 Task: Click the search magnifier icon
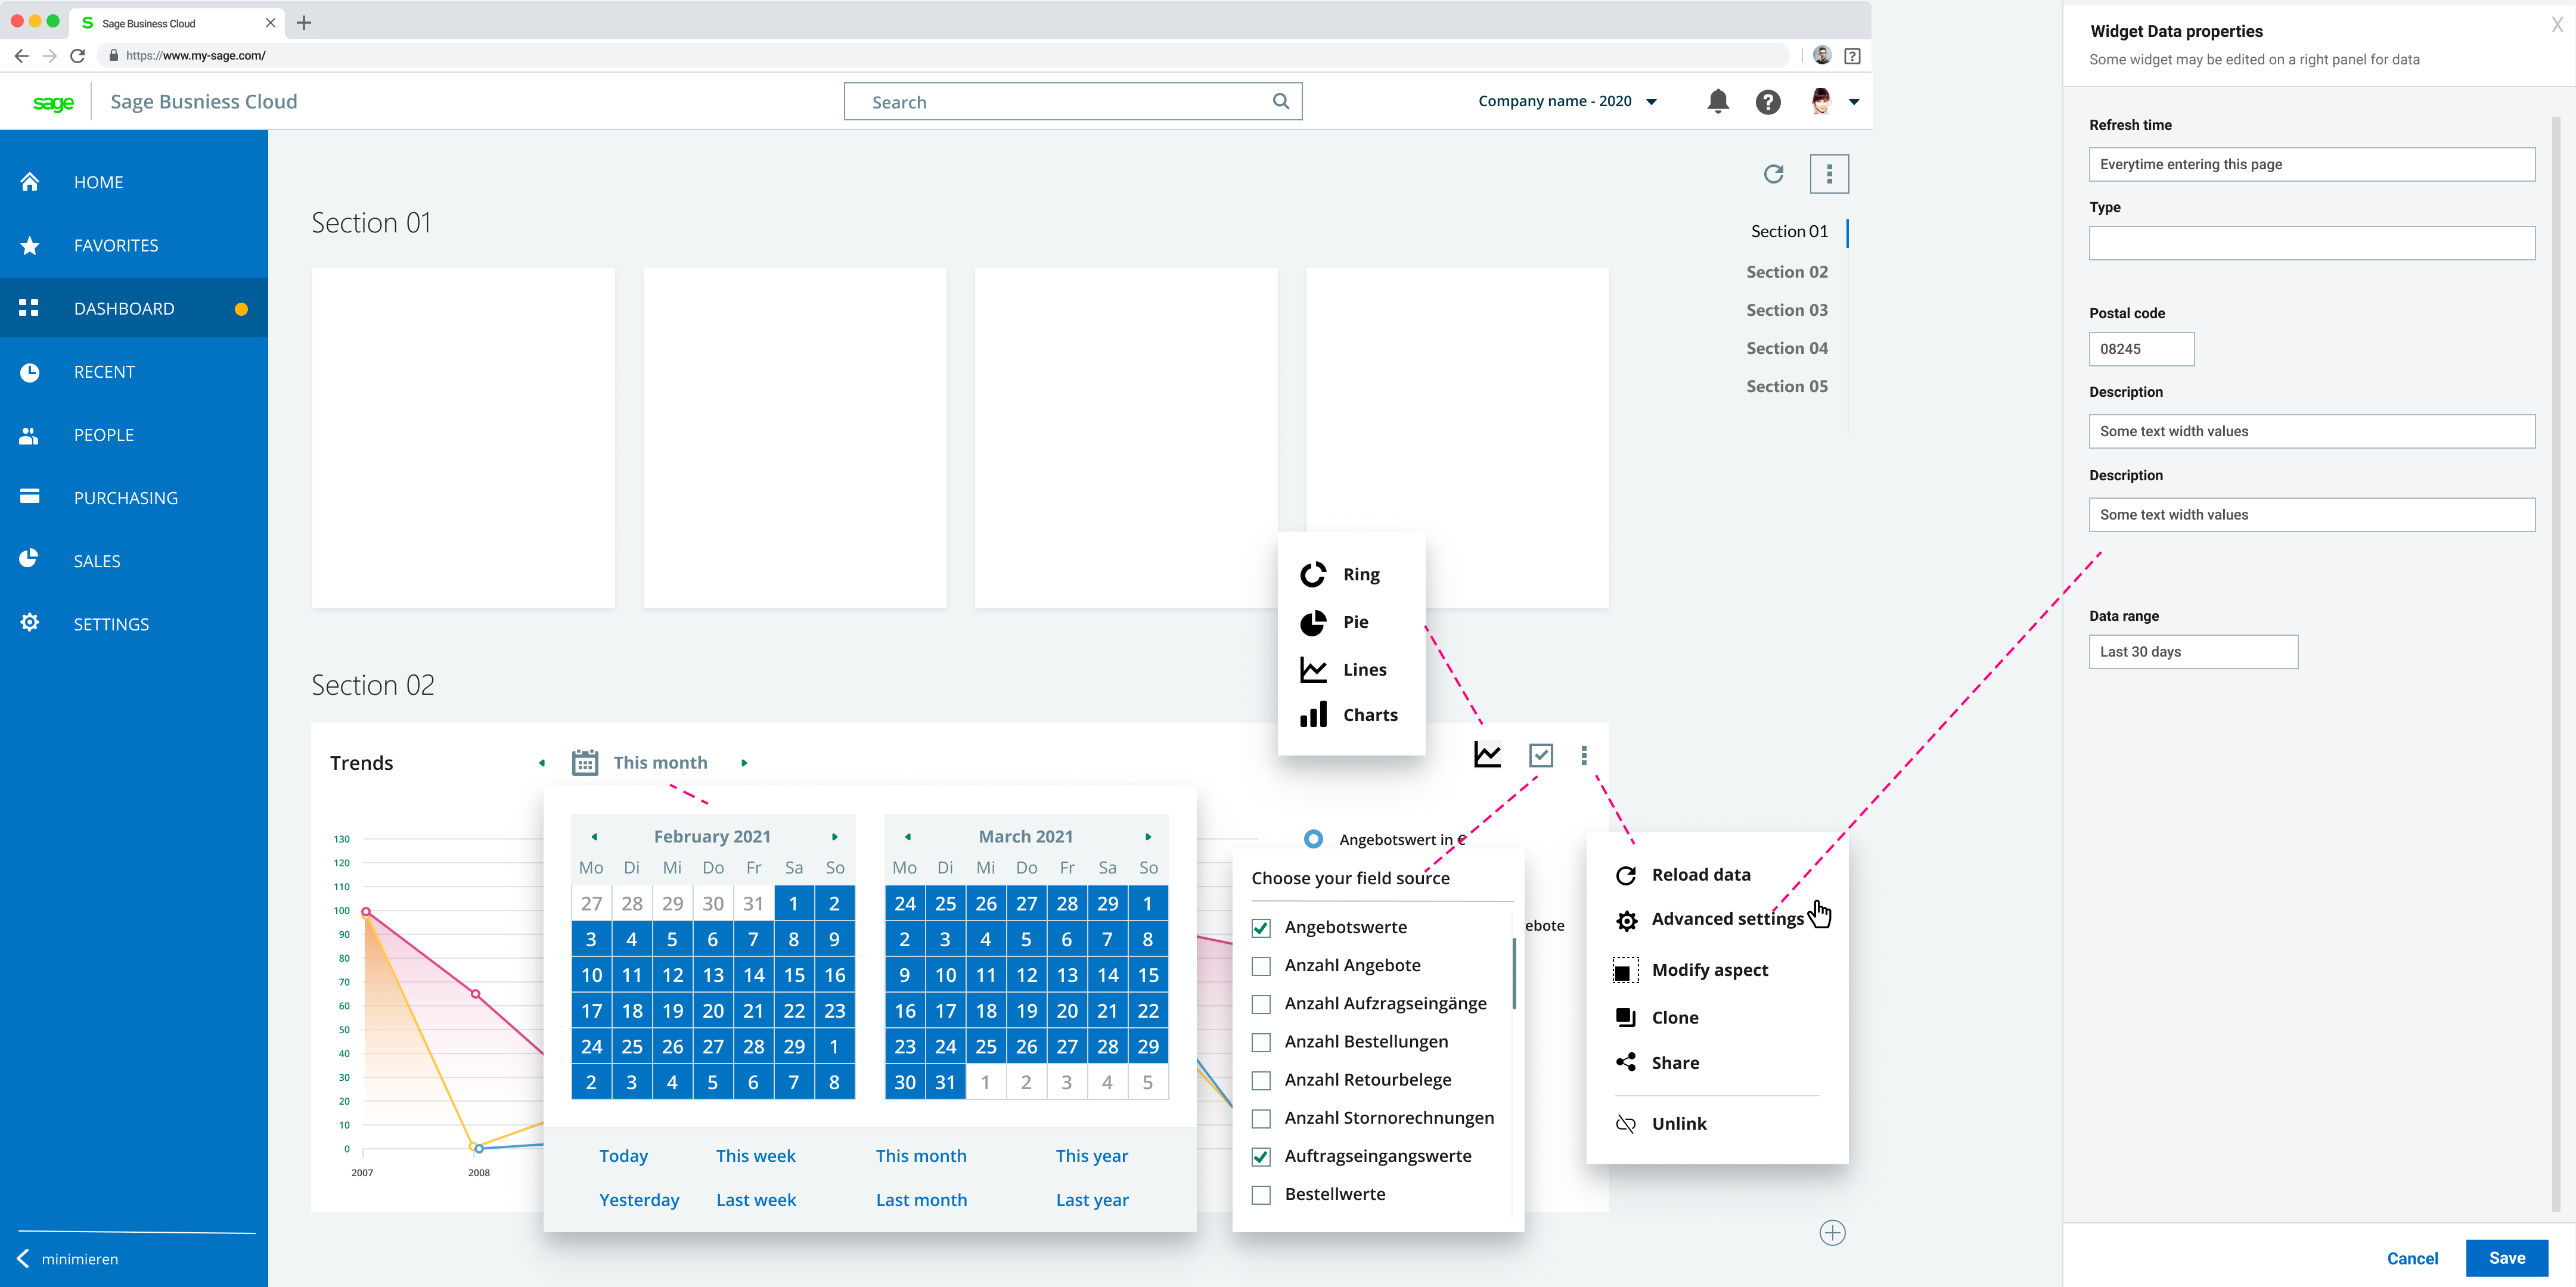click(x=1280, y=101)
